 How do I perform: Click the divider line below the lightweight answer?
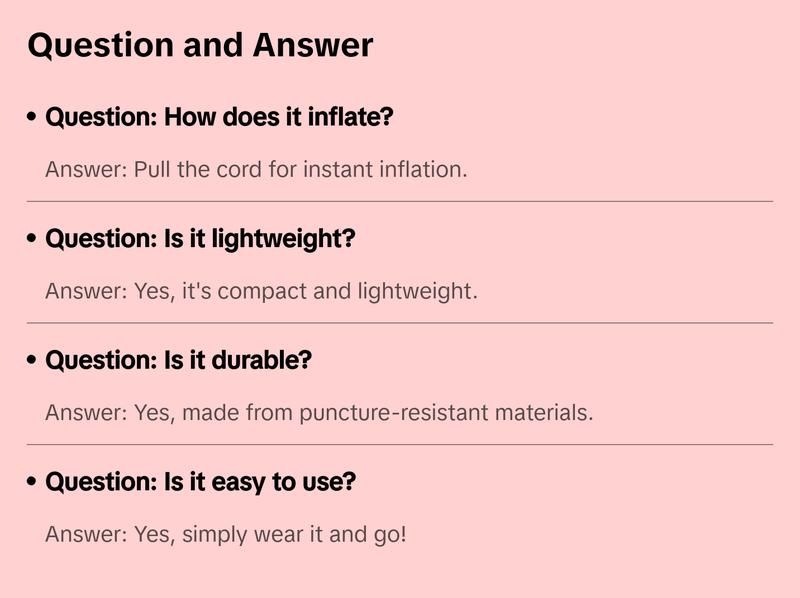tap(400, 323)
